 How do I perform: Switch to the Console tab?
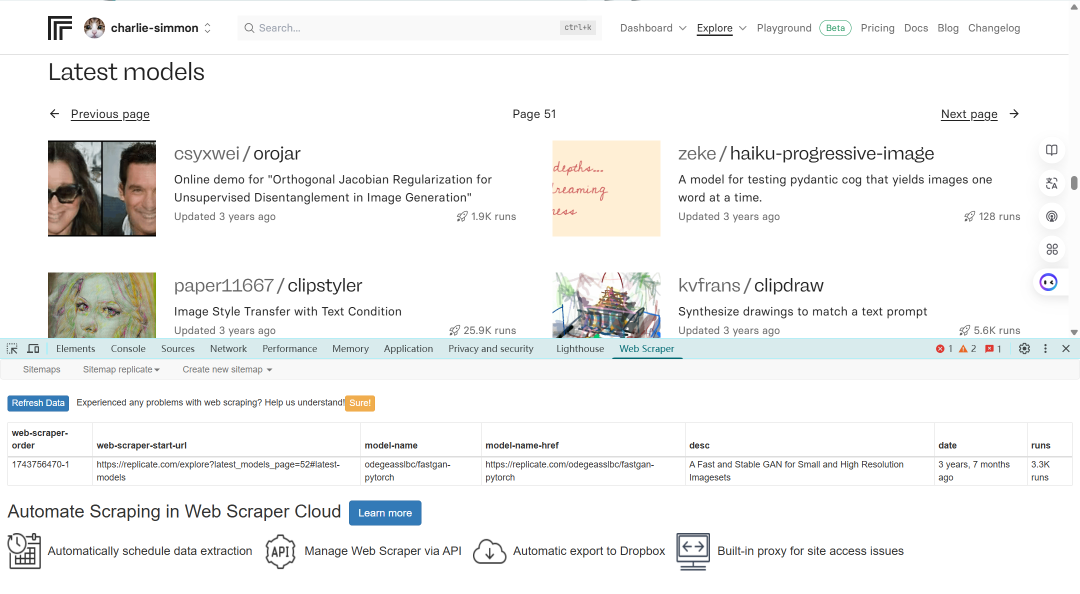128,349
